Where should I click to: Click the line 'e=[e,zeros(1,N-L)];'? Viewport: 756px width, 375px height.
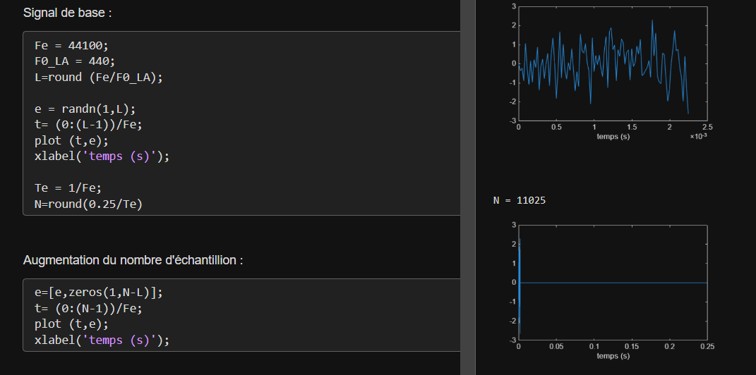tap(99, 293)
